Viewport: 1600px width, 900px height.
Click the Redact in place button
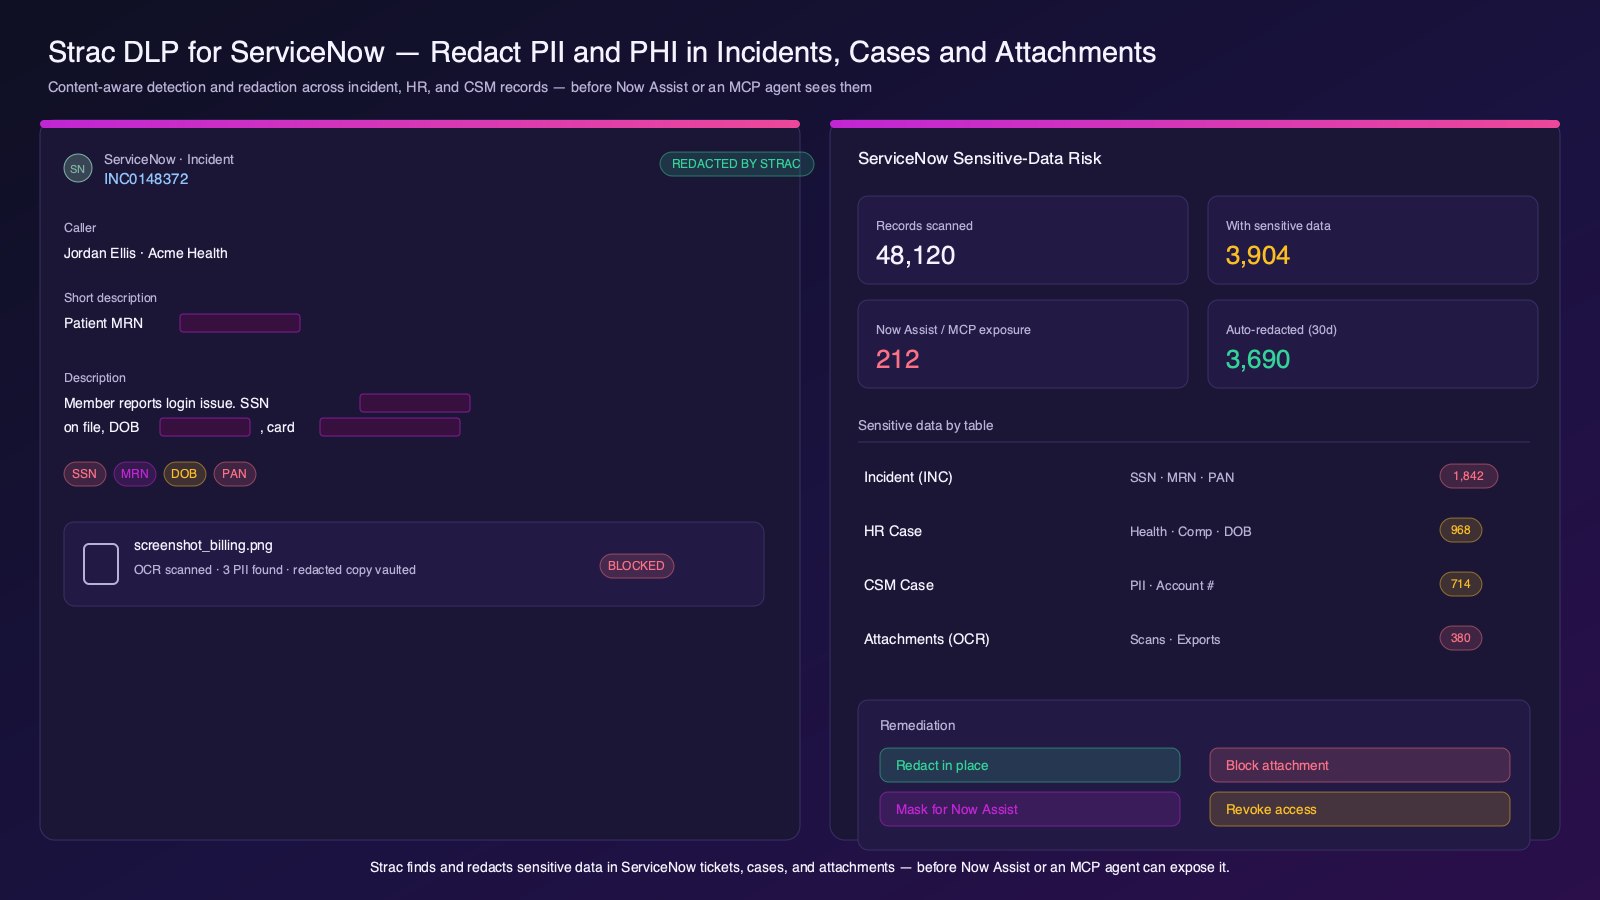coord(1030,765)
